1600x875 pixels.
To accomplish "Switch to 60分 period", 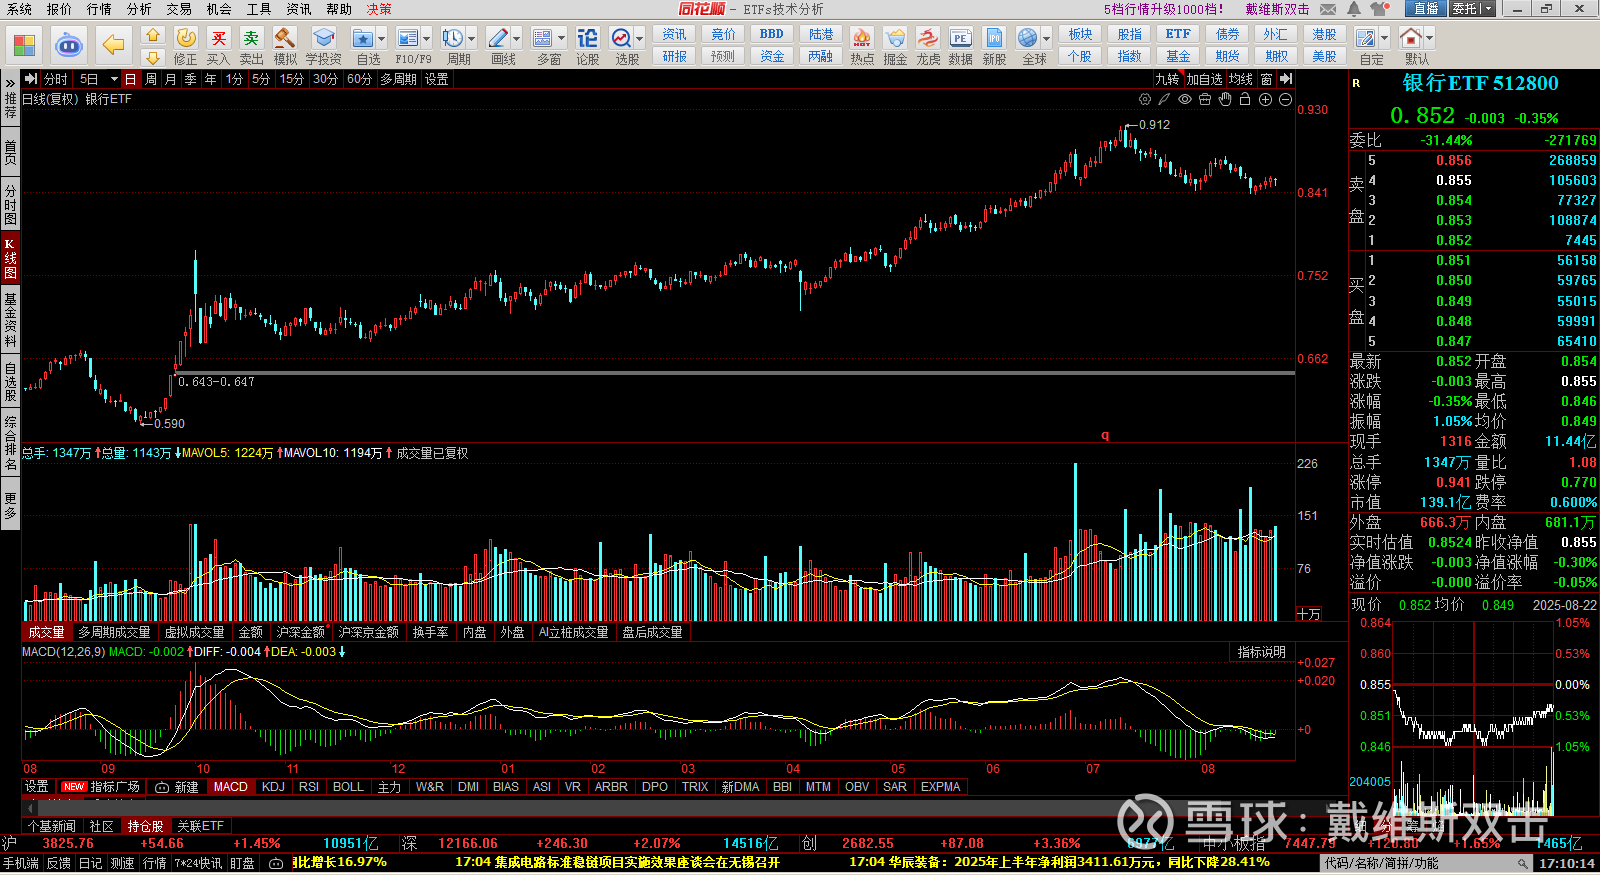I will [359, 79].
